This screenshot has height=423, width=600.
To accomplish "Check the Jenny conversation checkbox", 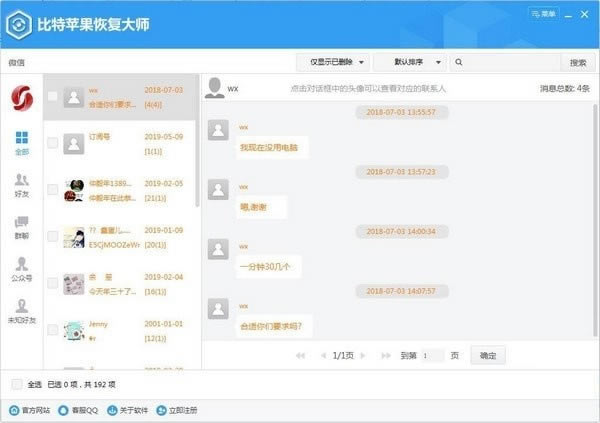I will point(52,330).
